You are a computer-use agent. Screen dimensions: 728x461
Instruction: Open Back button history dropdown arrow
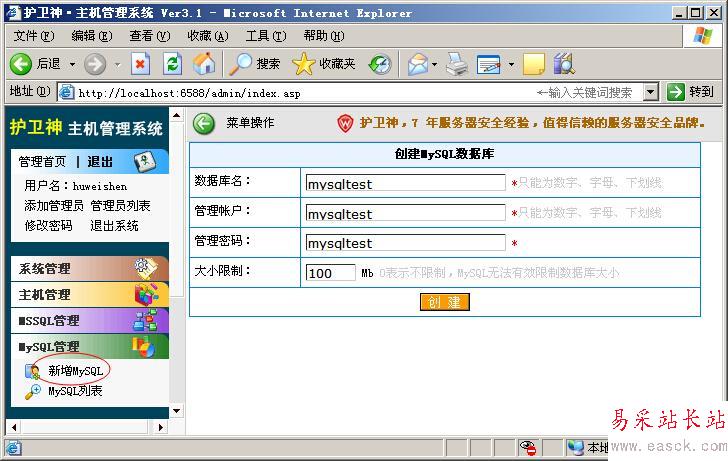point(72,64)
